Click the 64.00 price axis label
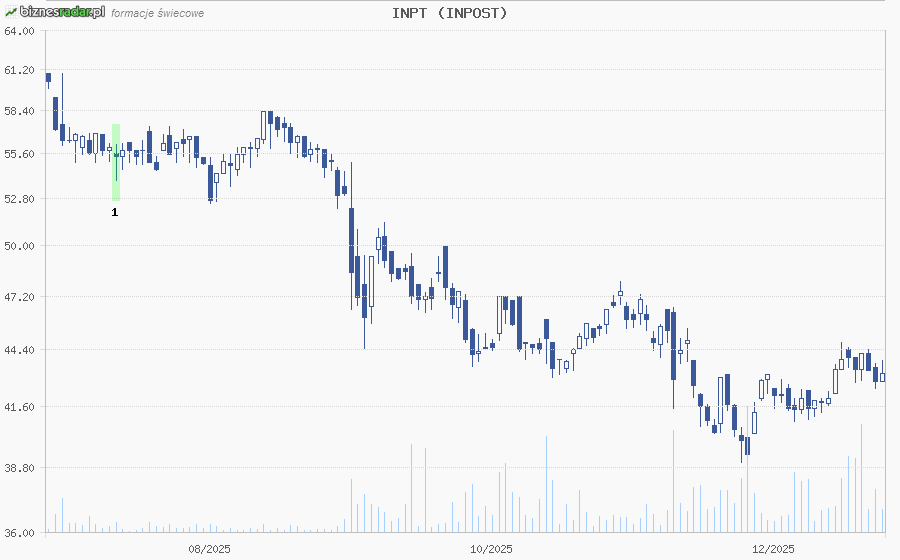The height and width of the screenshot is (560, 900). coord(19,31)
